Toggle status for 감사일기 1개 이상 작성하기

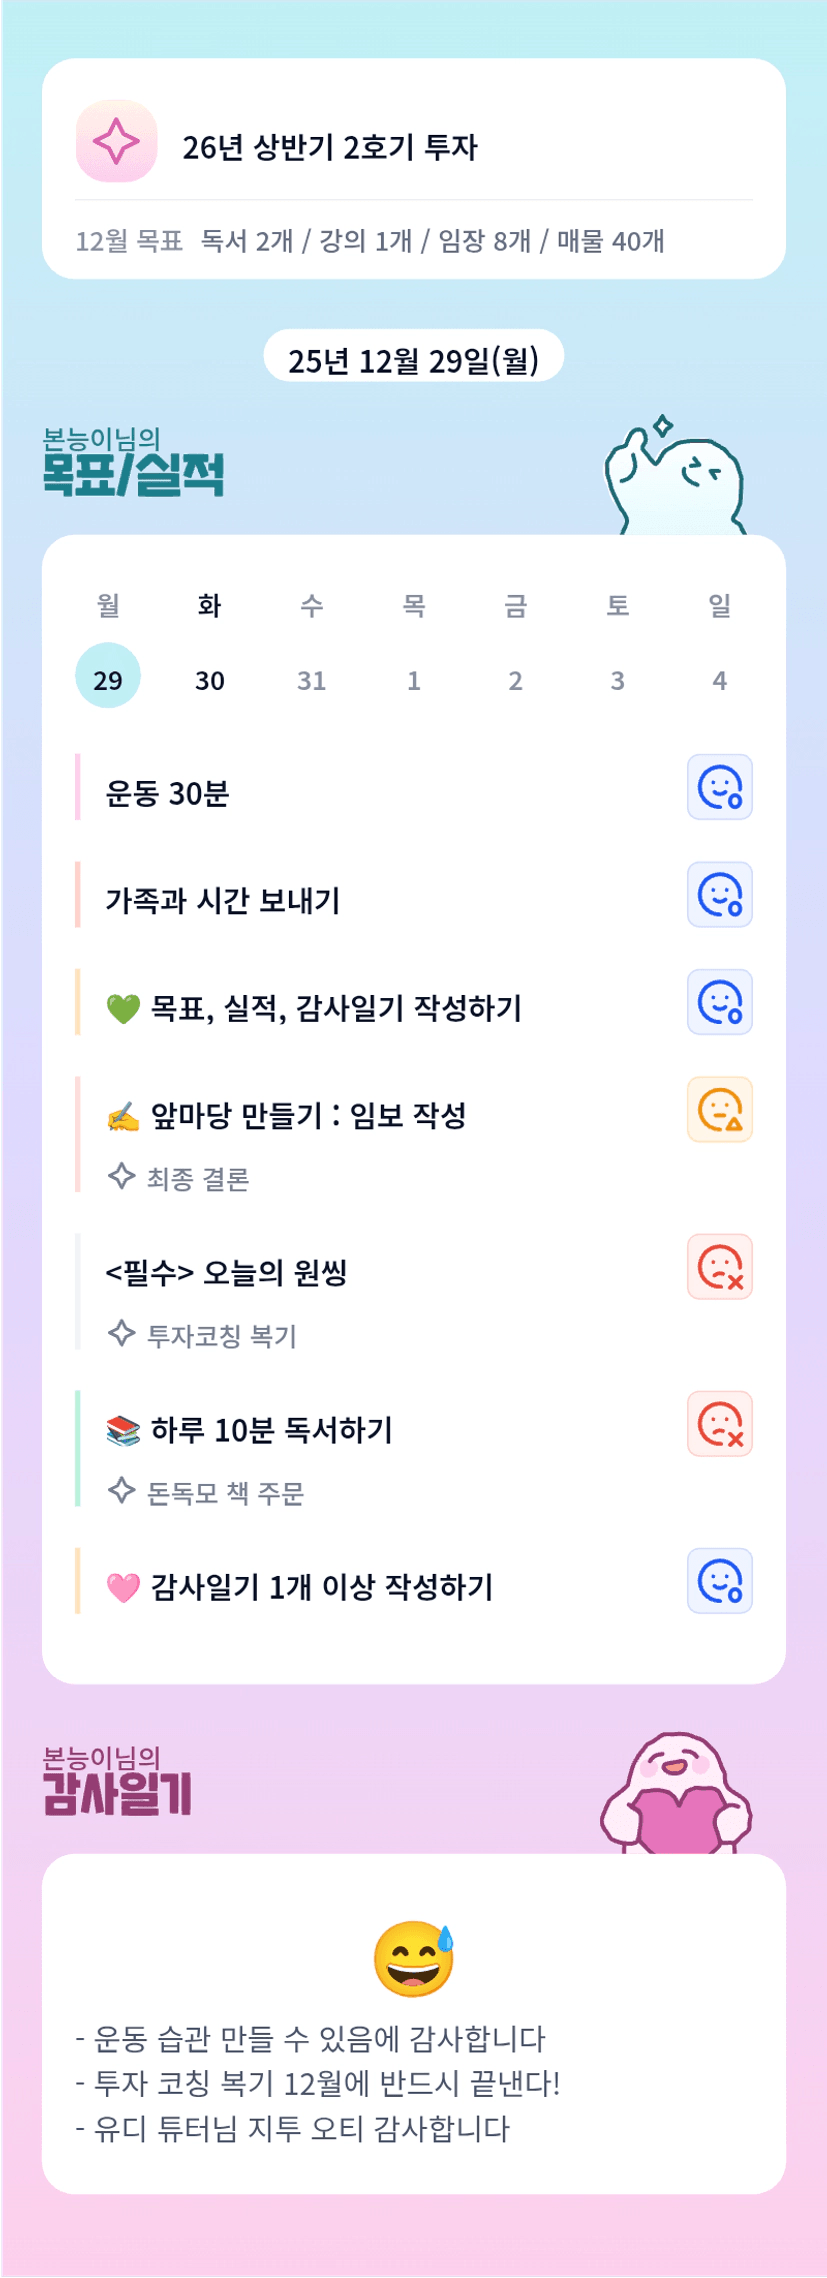(x=719, y=1581)
